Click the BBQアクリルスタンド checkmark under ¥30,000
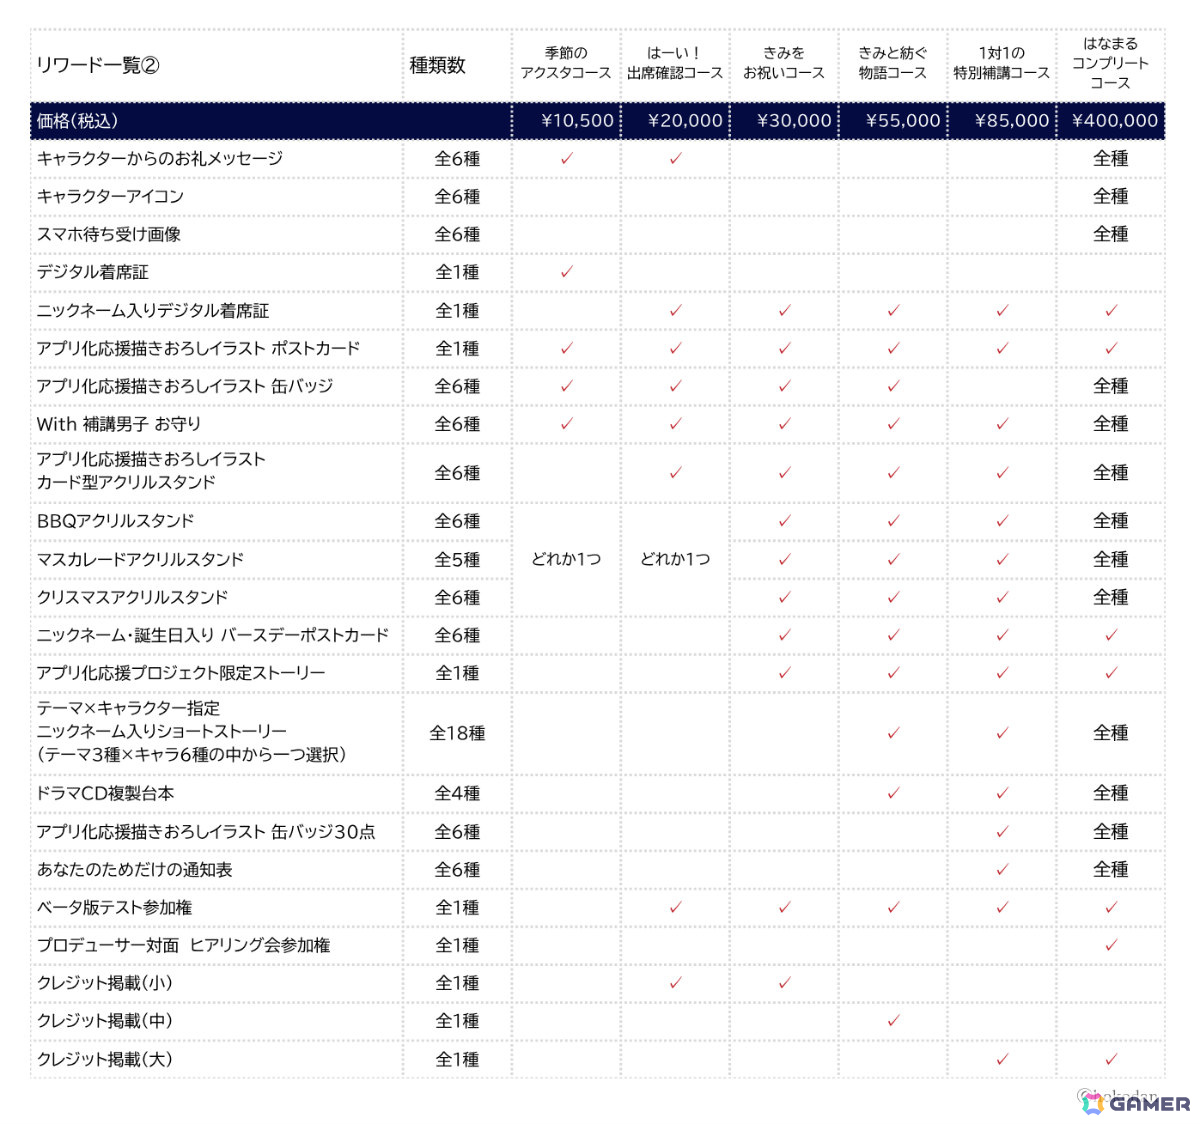The image size is (1200, 1124). pos(784,520)
